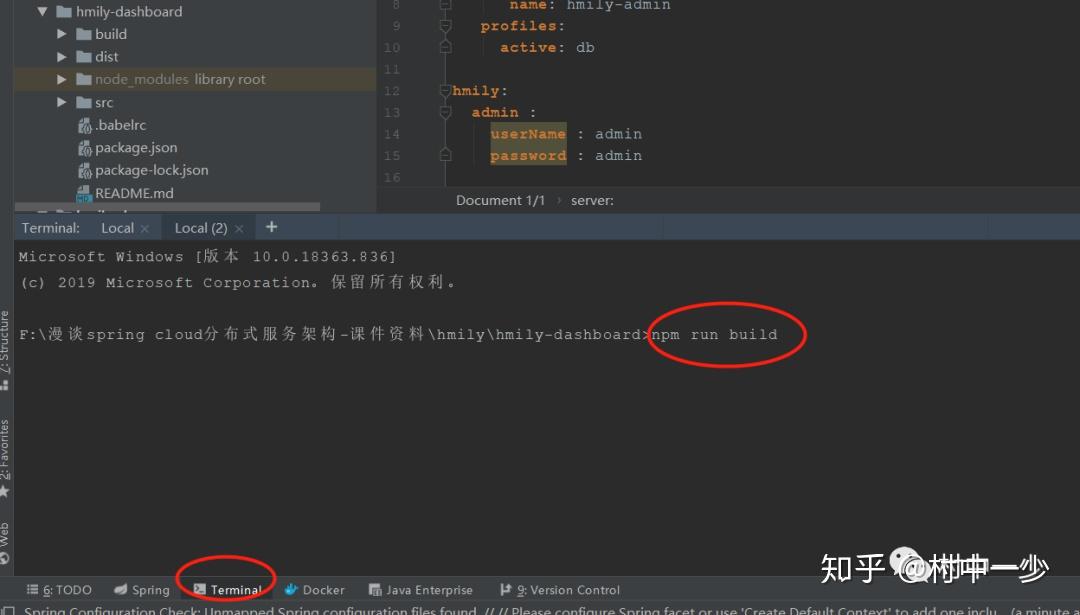
Task: Switch to the Local (2) terminal tab
Action: click(200, 227)
